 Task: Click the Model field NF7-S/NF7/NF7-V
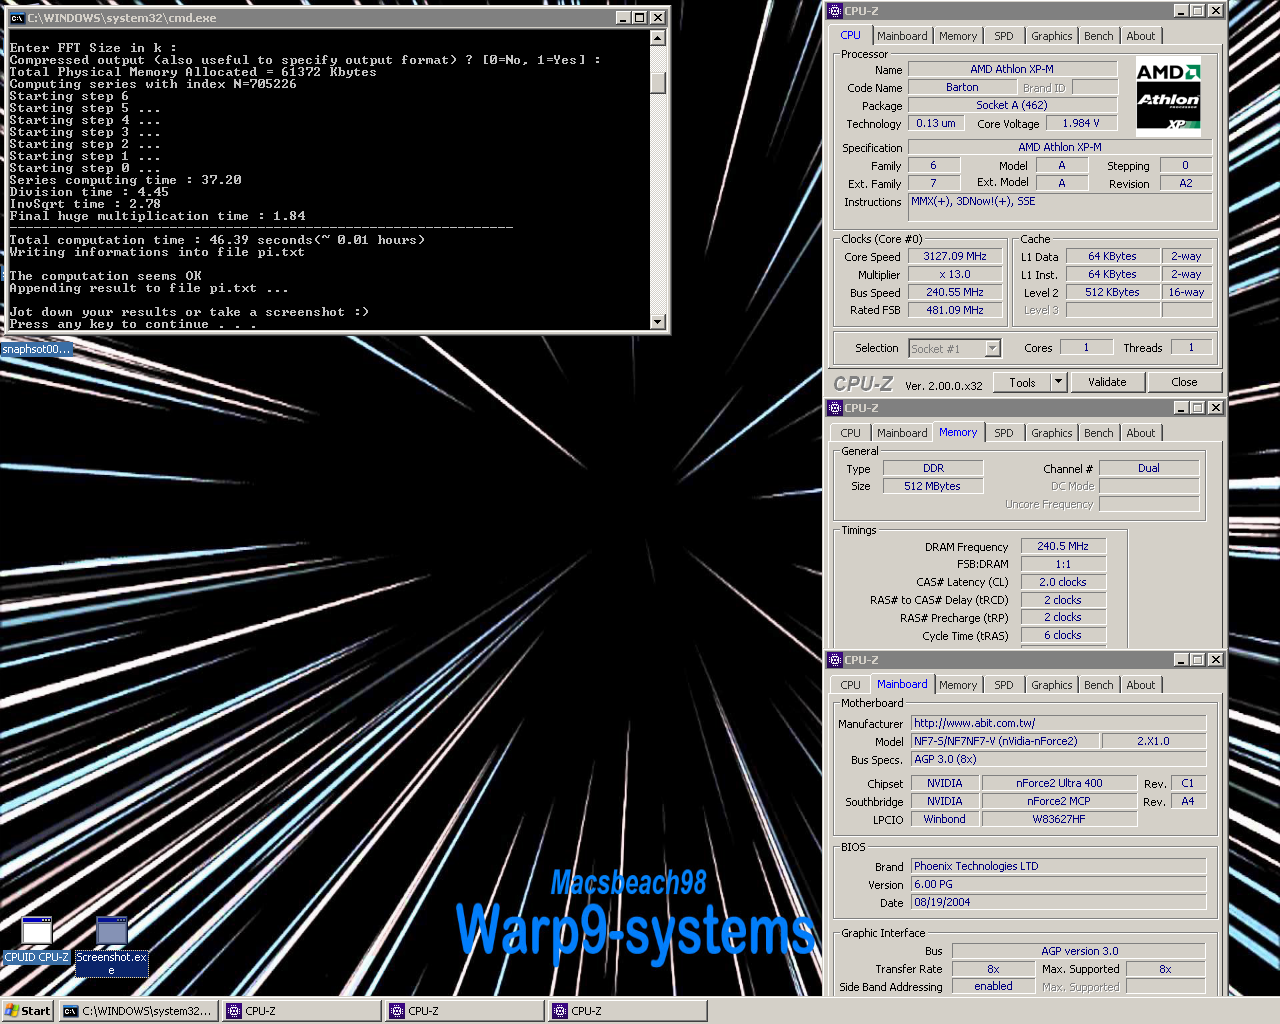(x=1005, y=741)
